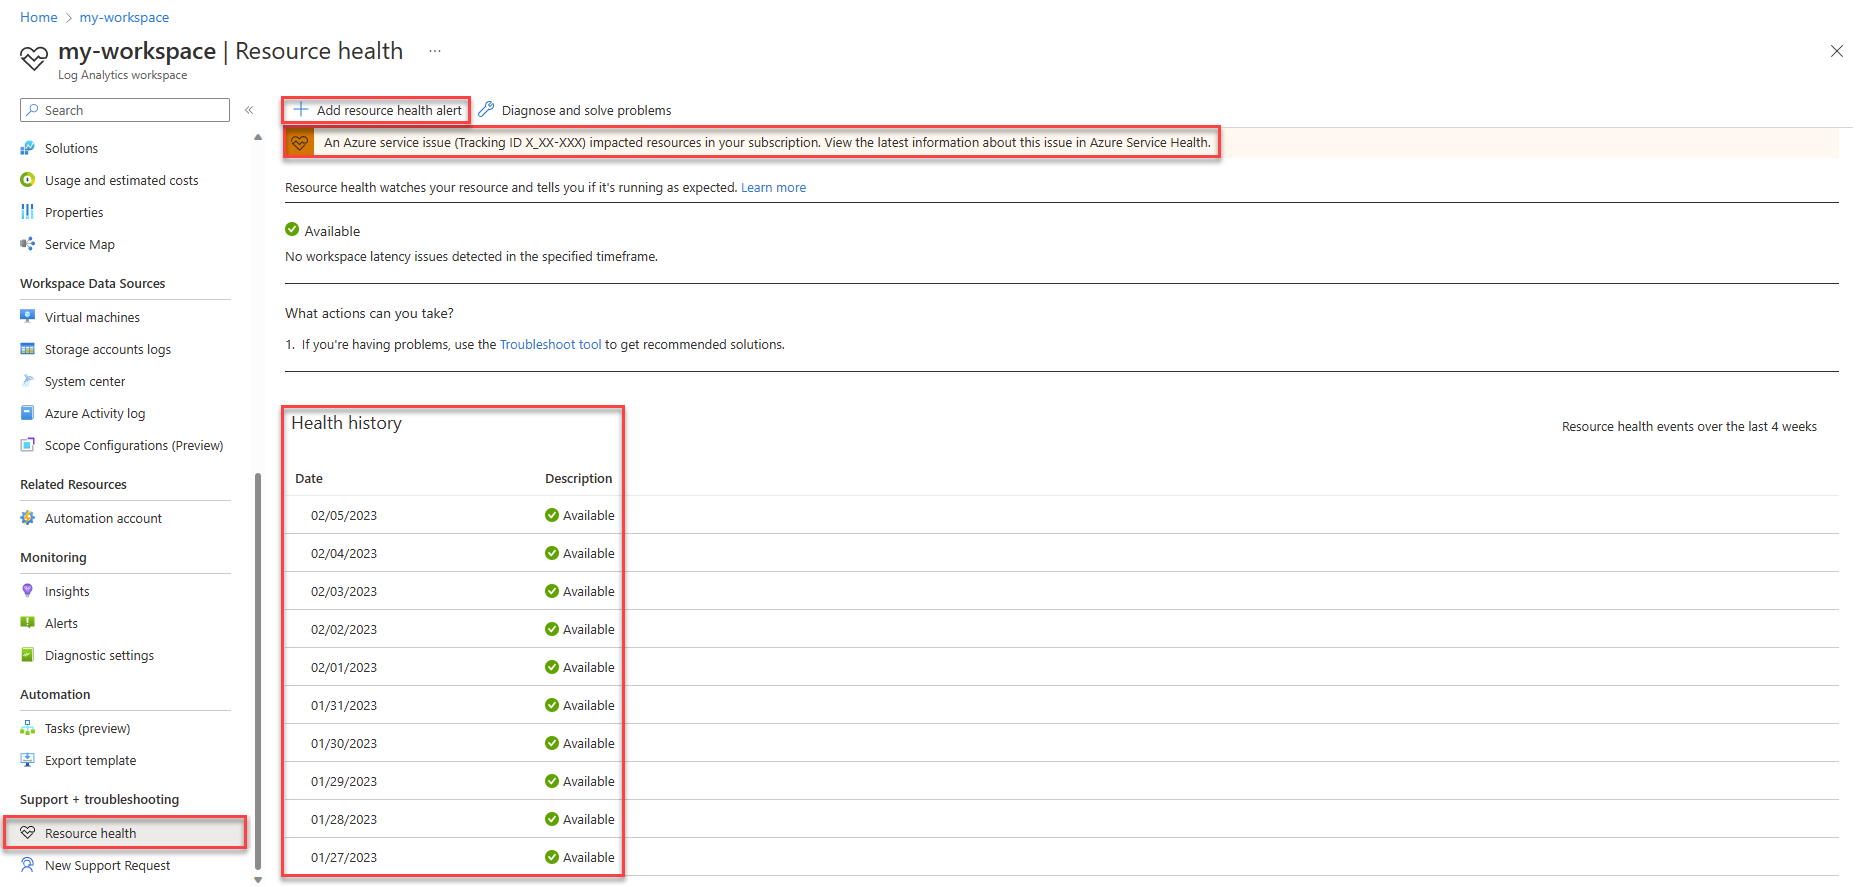
Task: Open Virtual machines data source
Action: 92,317
